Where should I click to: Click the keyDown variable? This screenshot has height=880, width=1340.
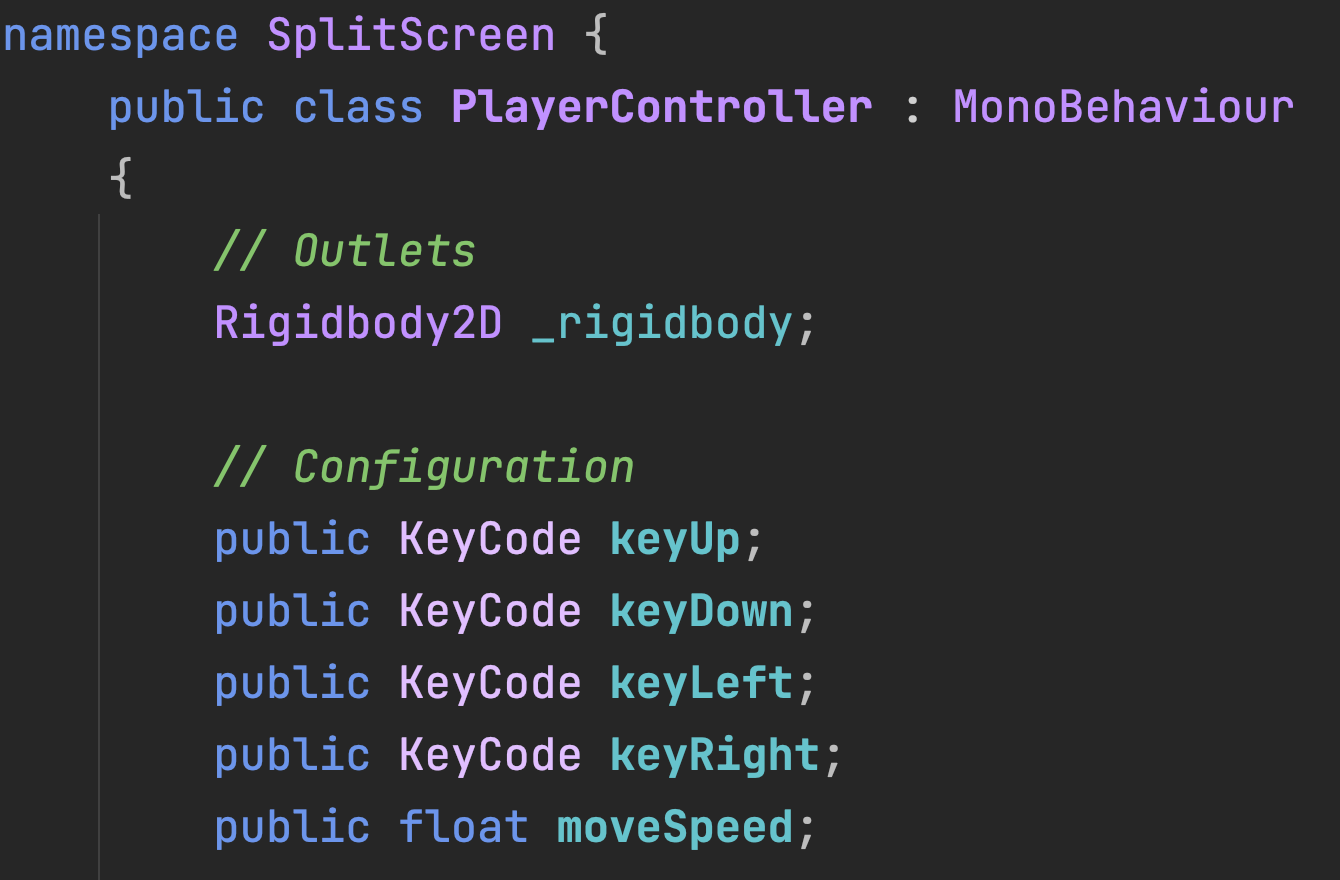701,612
